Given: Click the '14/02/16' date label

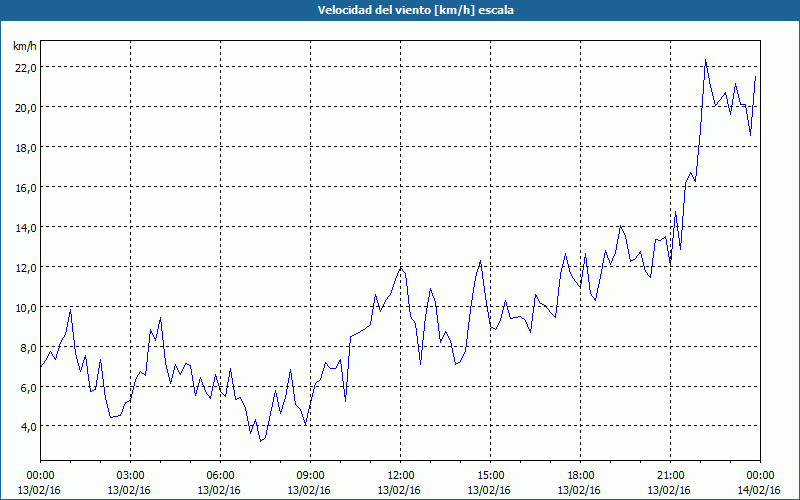Looking at the screenshot, I should [759, 490].
